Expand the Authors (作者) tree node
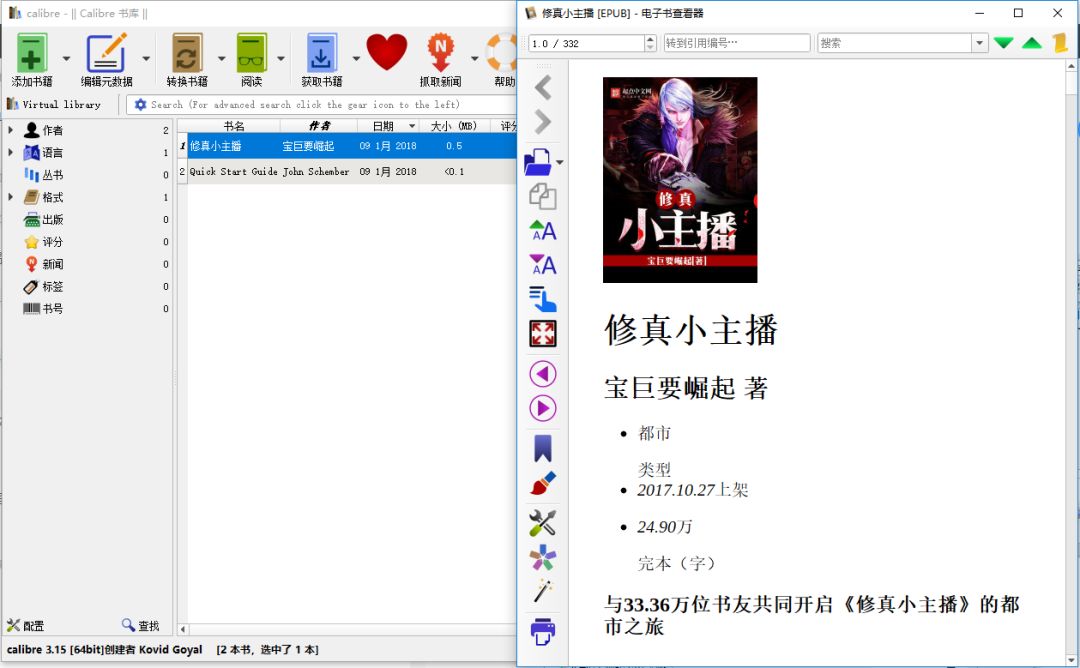This screenshot has width=1080, height=668. pos(10,129)
